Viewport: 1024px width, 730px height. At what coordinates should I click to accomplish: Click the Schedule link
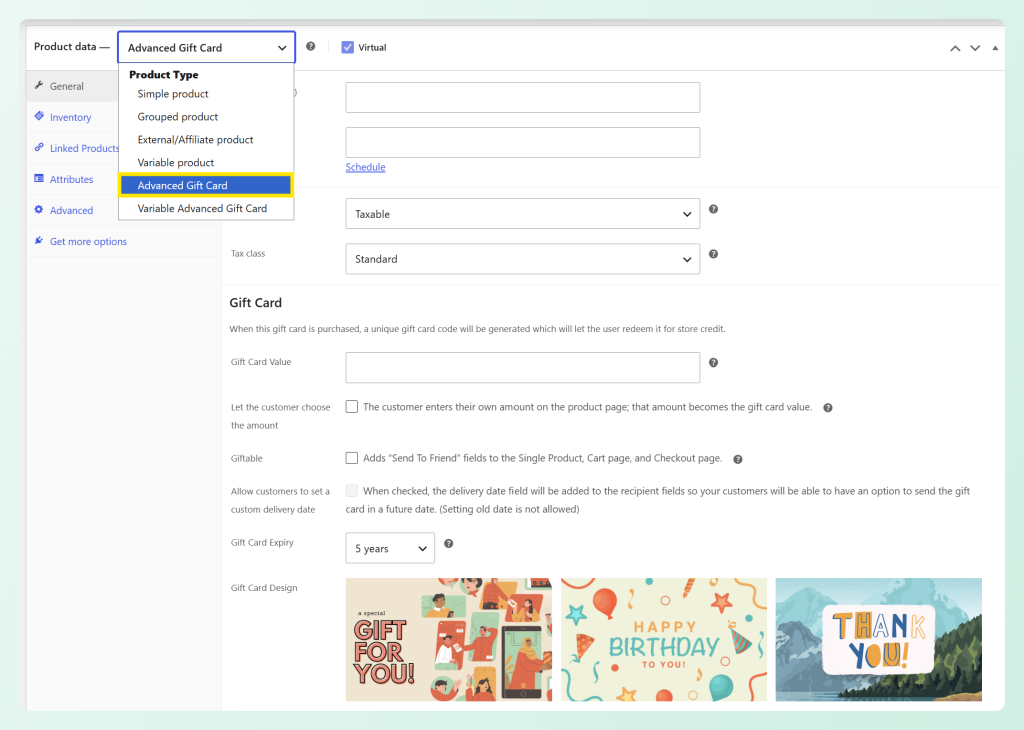click(x=365, y=167)
